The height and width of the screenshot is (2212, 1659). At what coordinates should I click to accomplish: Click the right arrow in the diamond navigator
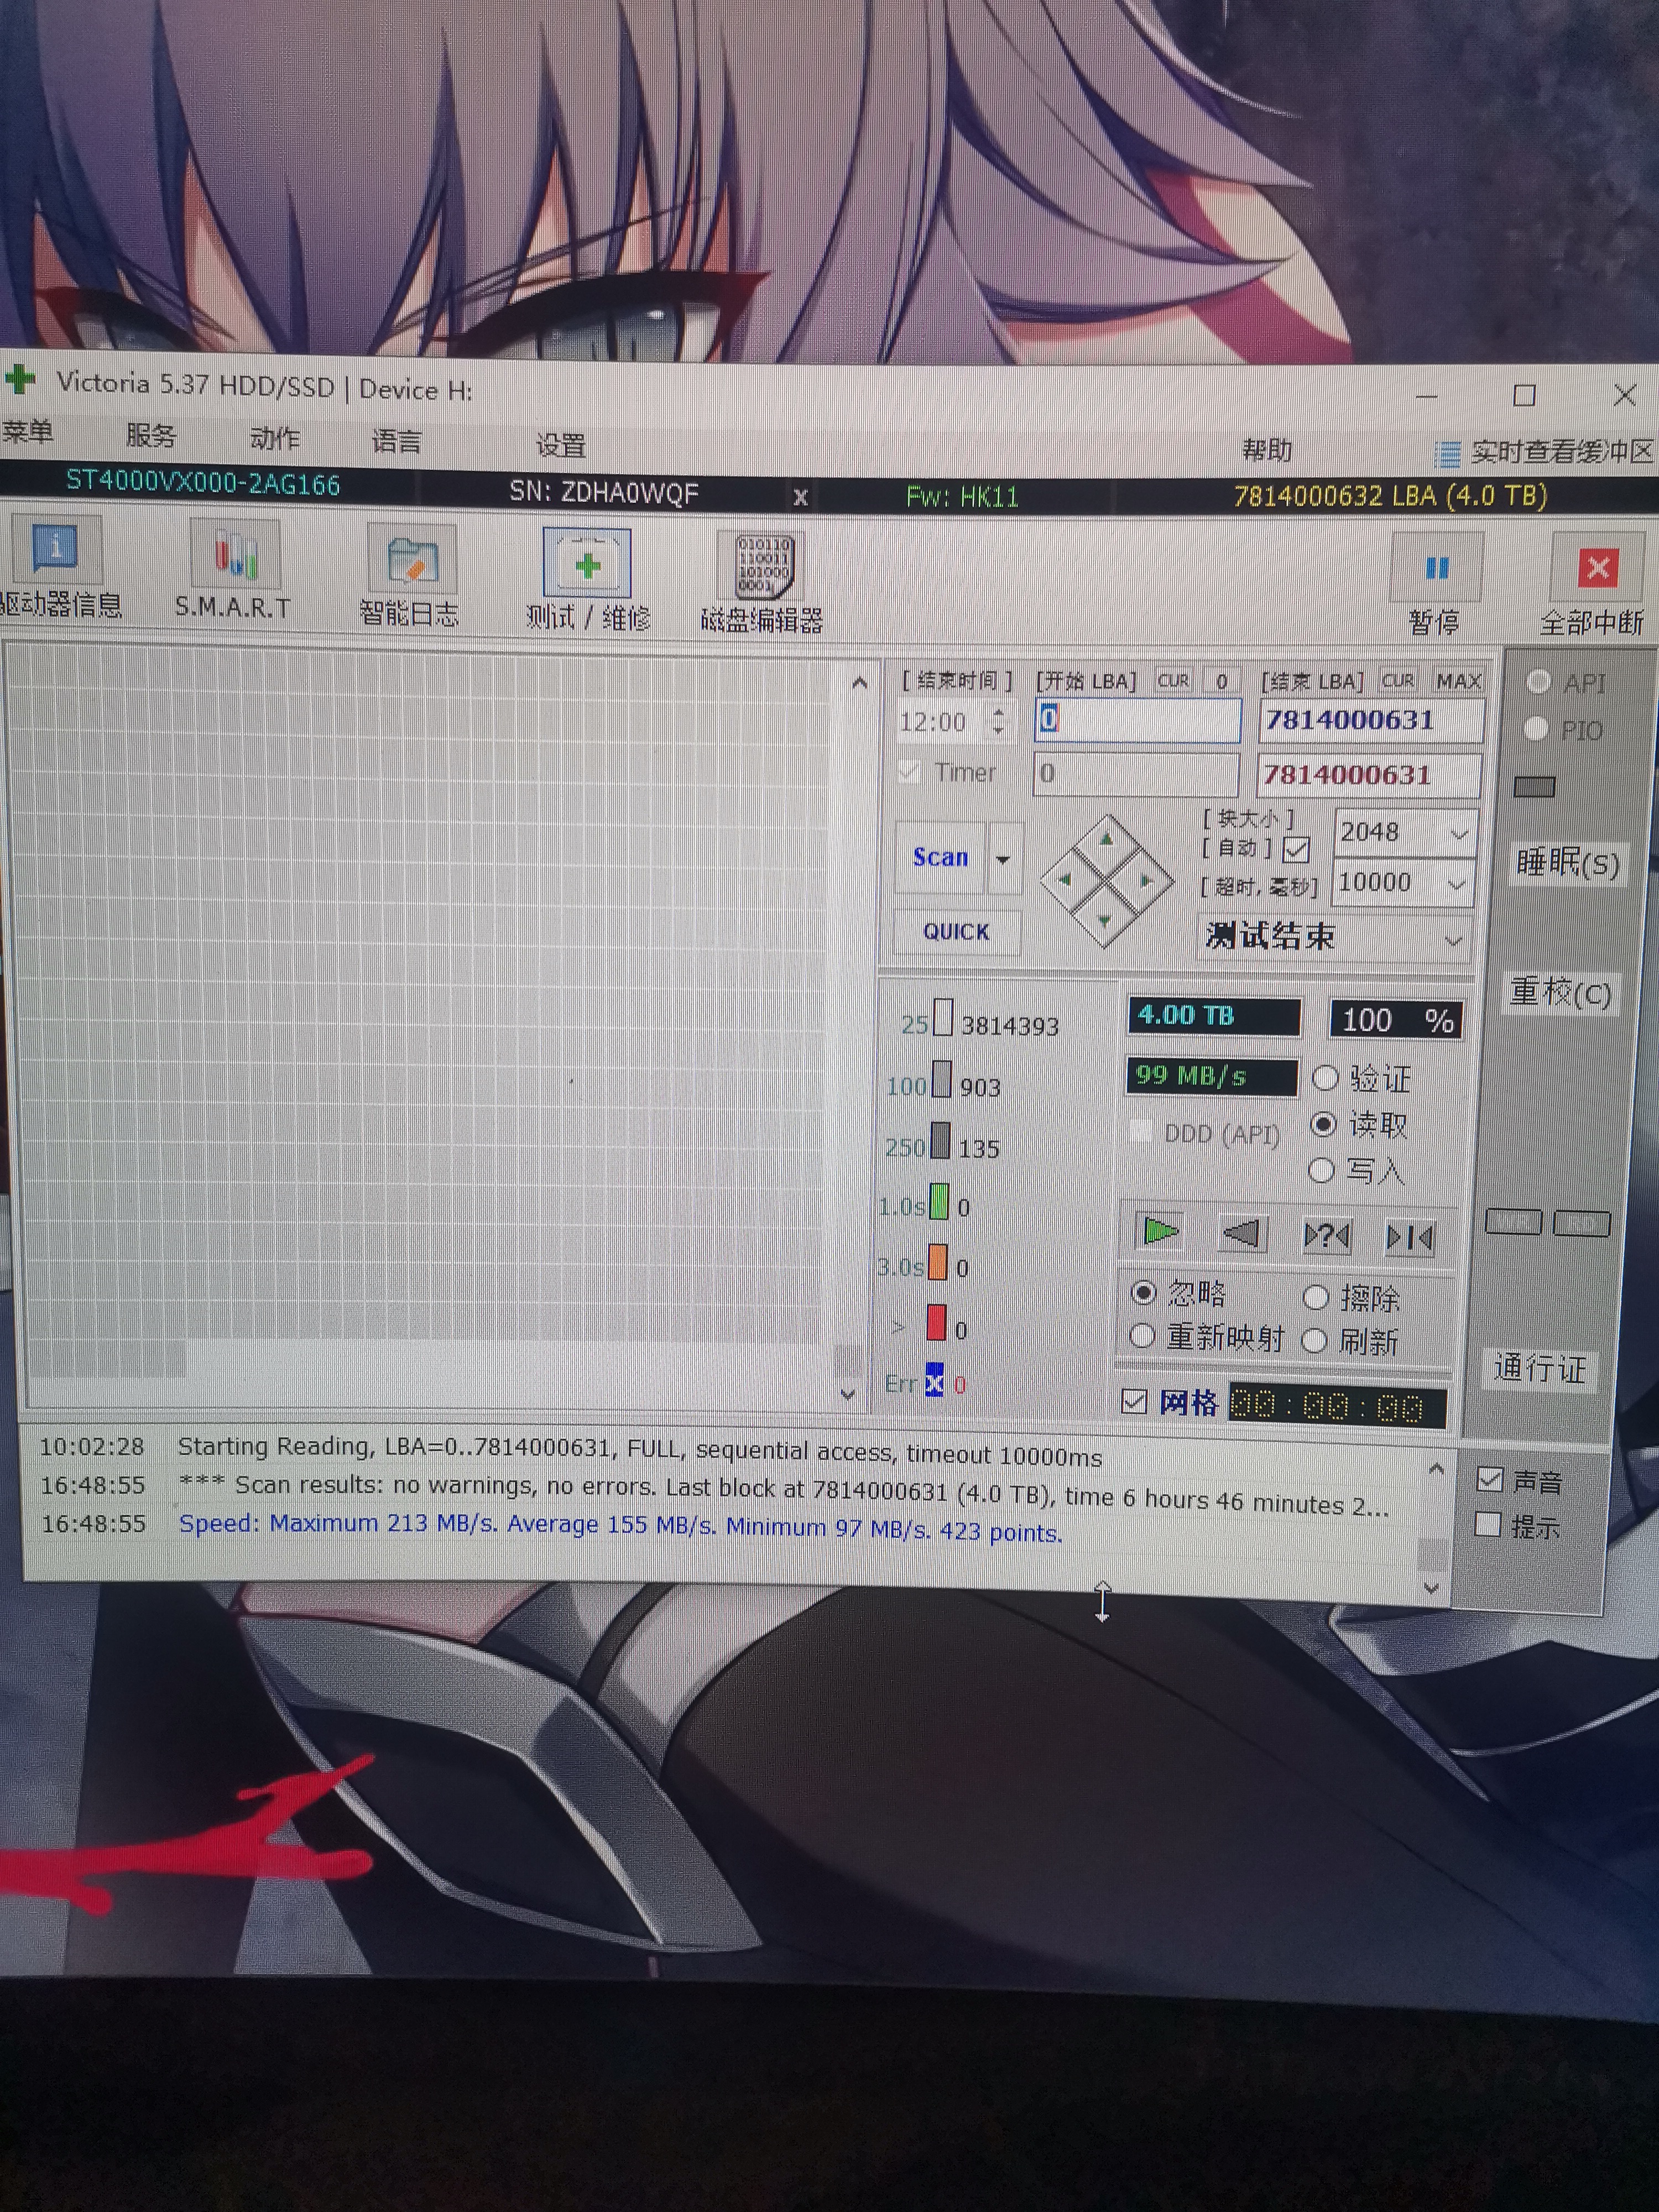click(1146, 881)
